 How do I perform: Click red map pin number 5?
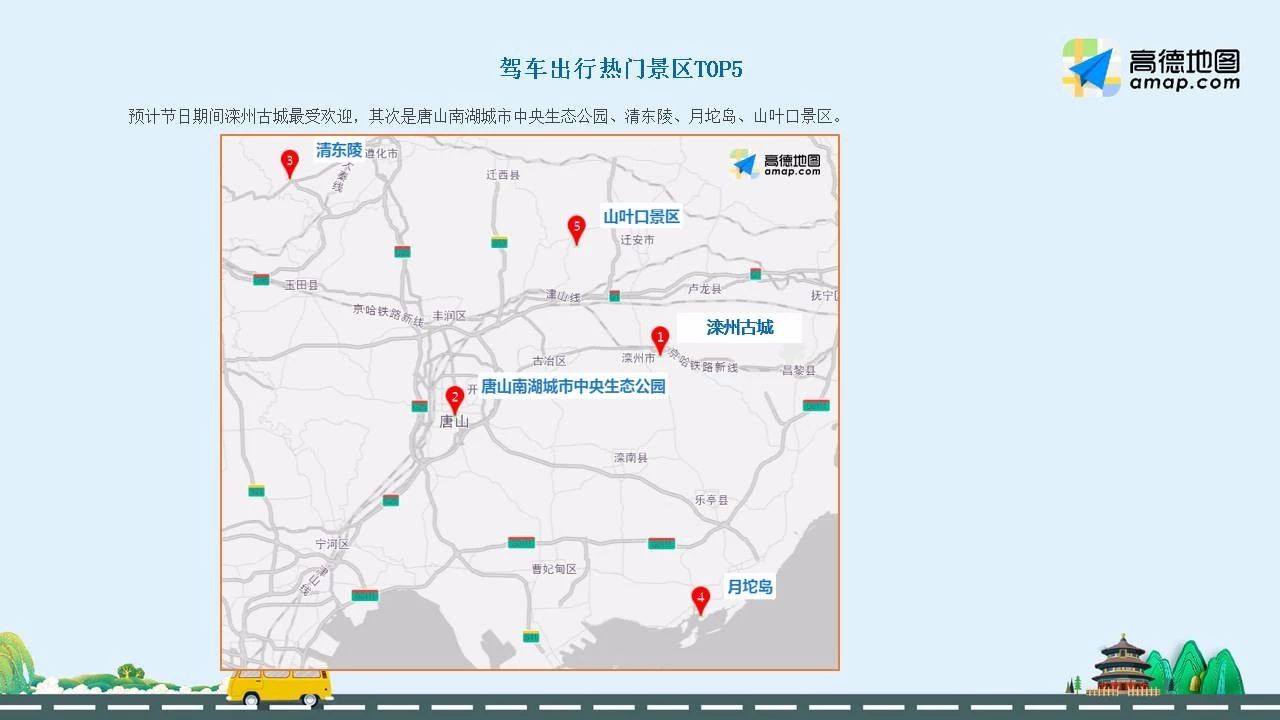(x=576, y=228)
